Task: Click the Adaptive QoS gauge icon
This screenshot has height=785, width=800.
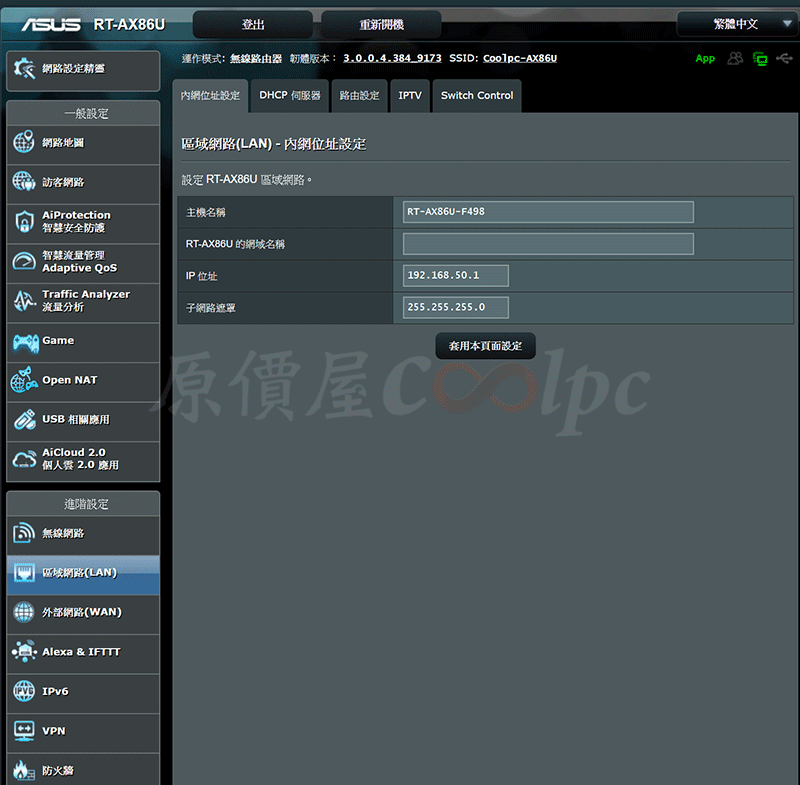Action: (24, 261)
